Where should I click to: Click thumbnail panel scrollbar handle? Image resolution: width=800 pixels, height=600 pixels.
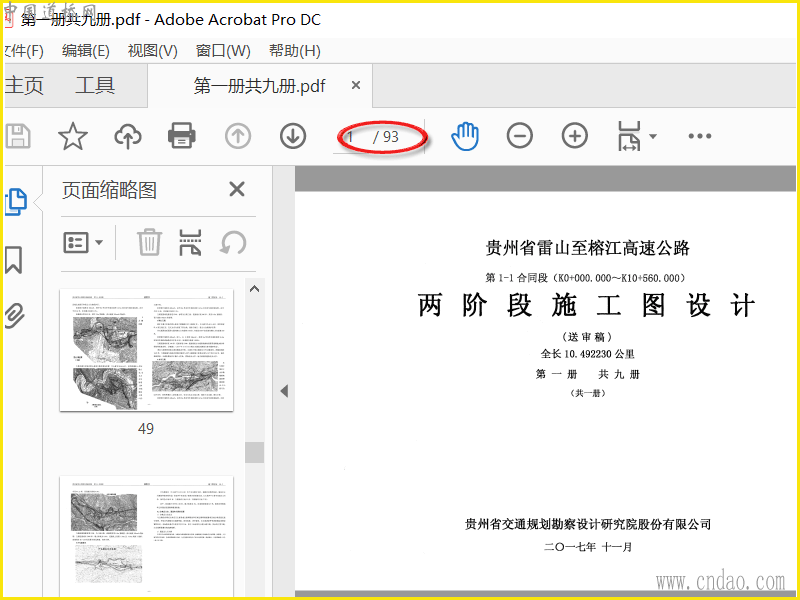pos(254,452)
